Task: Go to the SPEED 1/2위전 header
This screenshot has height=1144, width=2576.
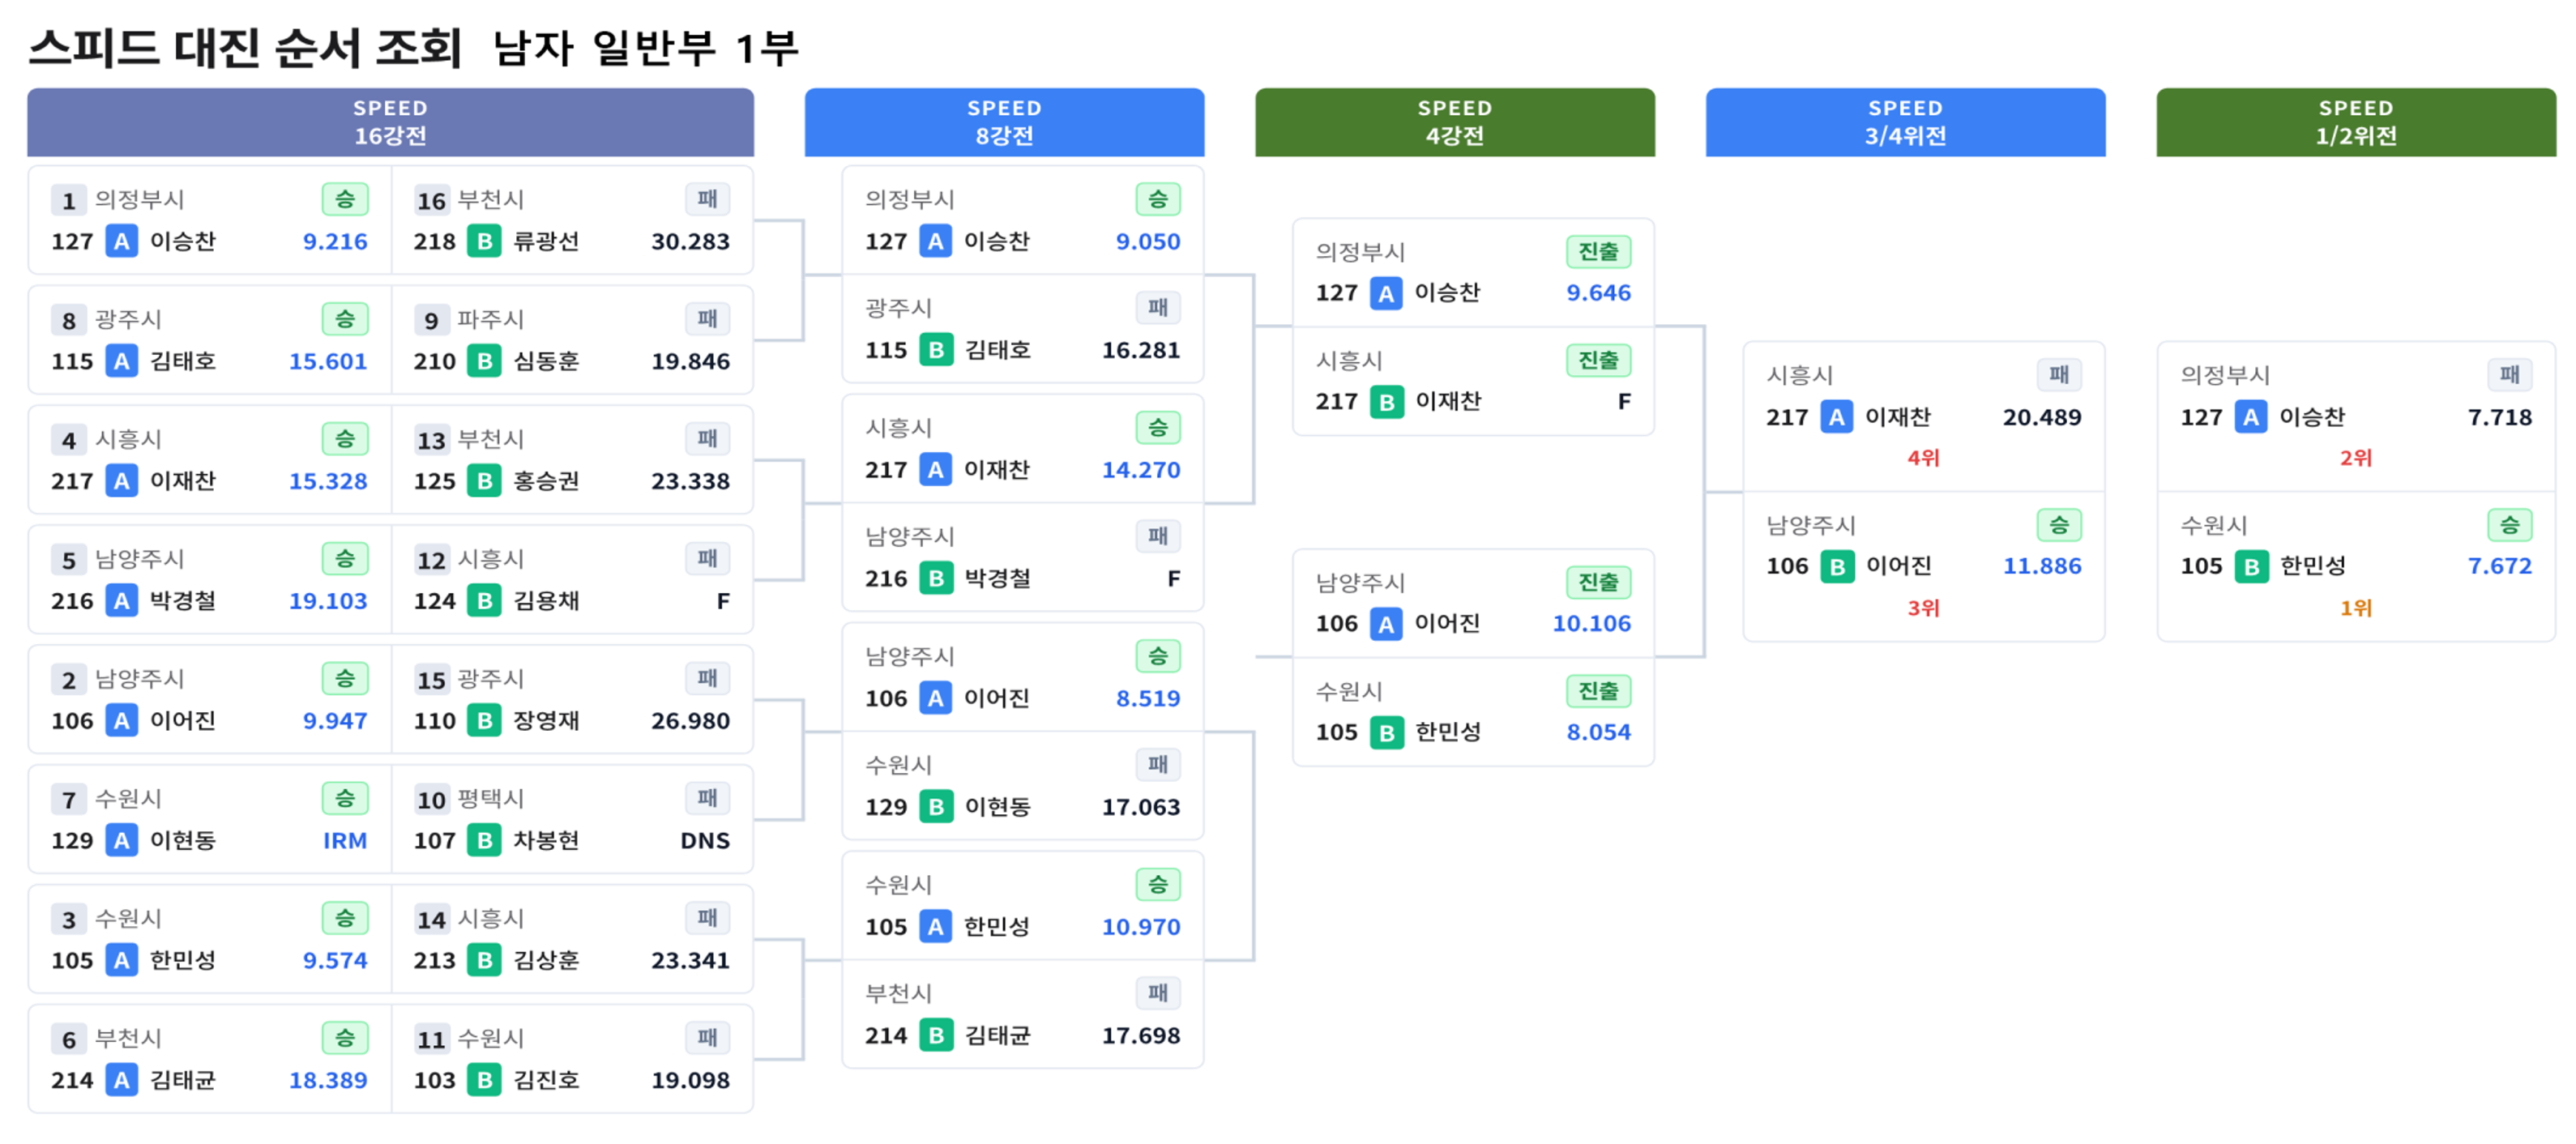Action: (x=2355, y=122)
